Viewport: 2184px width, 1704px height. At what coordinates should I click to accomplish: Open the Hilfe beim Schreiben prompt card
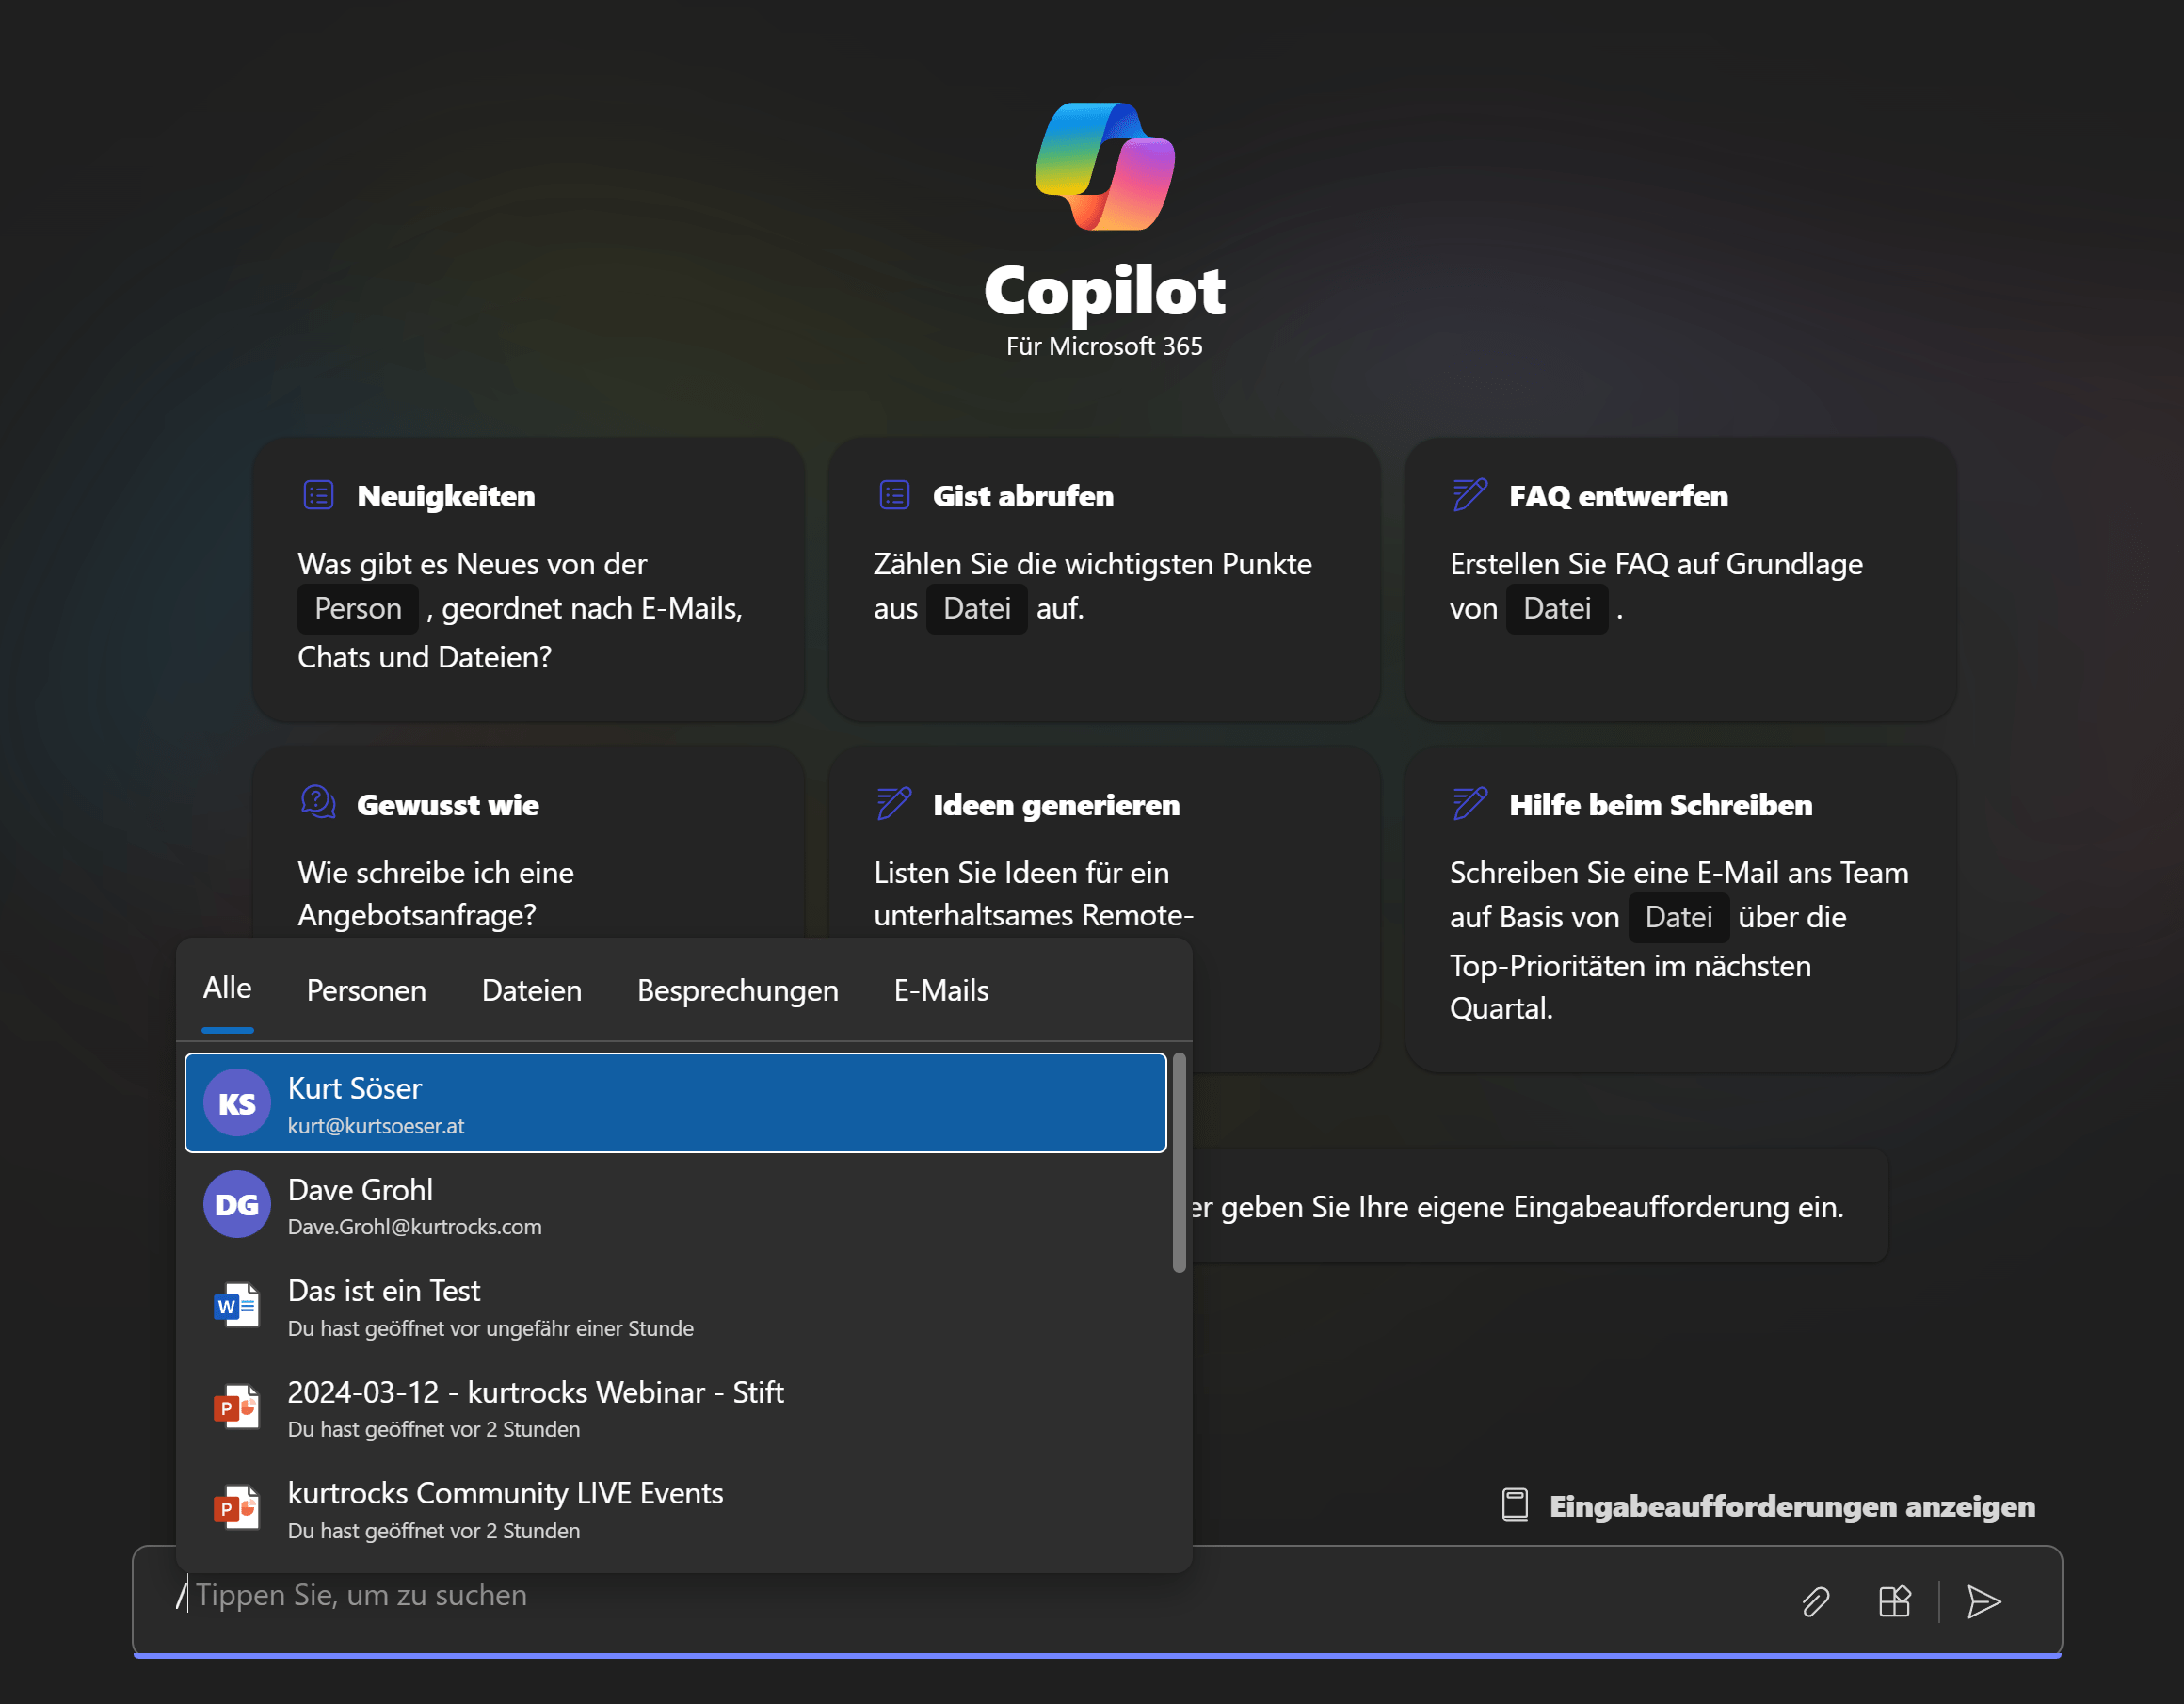click(1680, 908)
